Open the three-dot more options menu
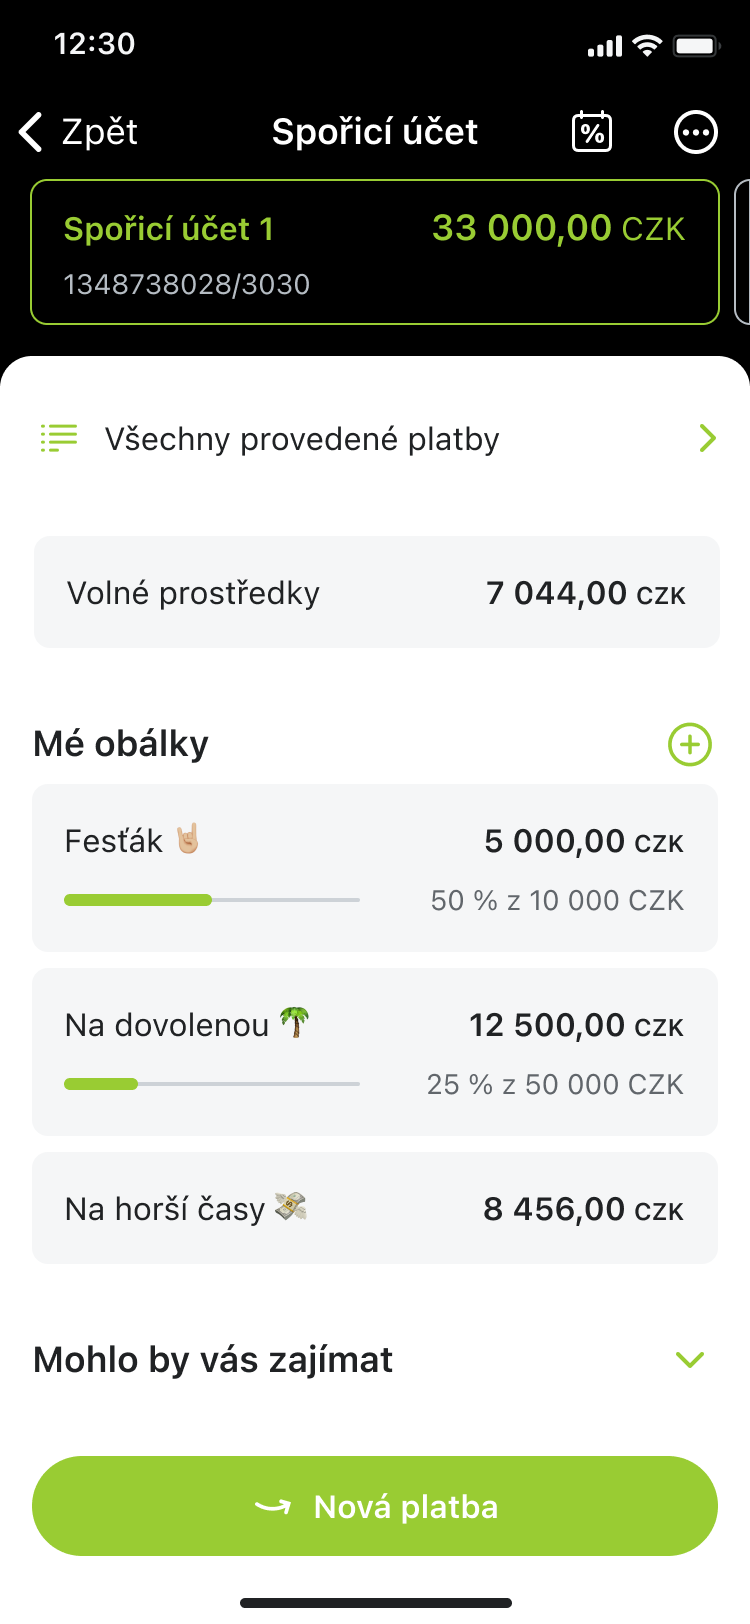 tap(696, 132)
